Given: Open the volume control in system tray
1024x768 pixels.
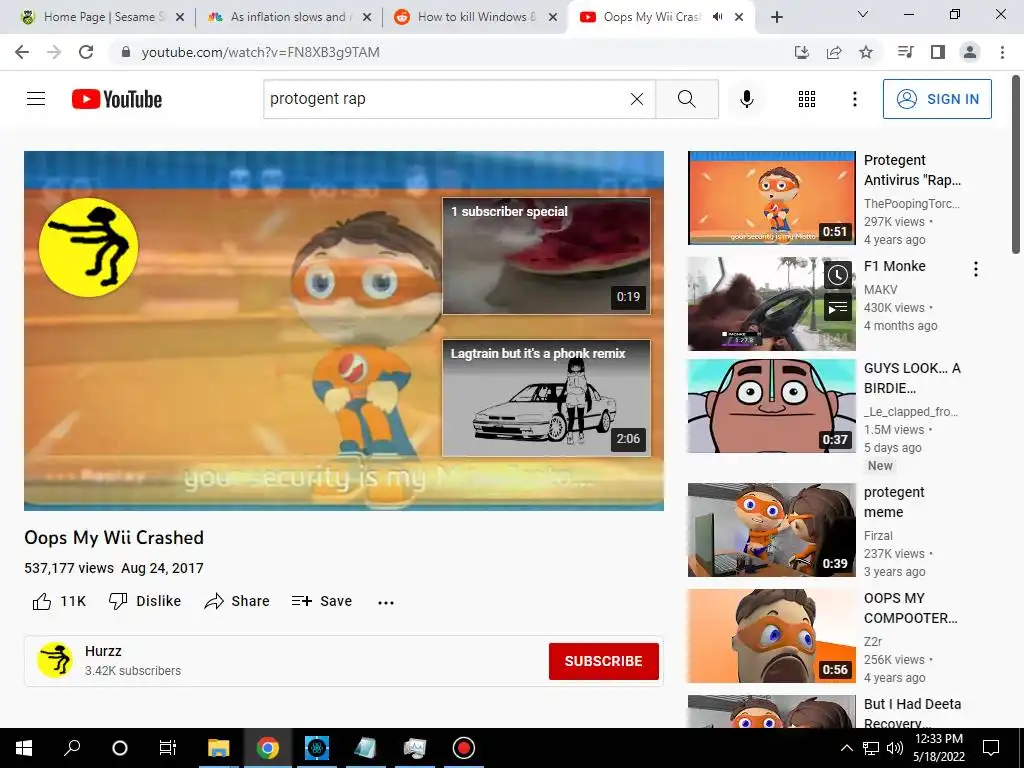Looking at the screenshot, I should (x=895, y=748).
